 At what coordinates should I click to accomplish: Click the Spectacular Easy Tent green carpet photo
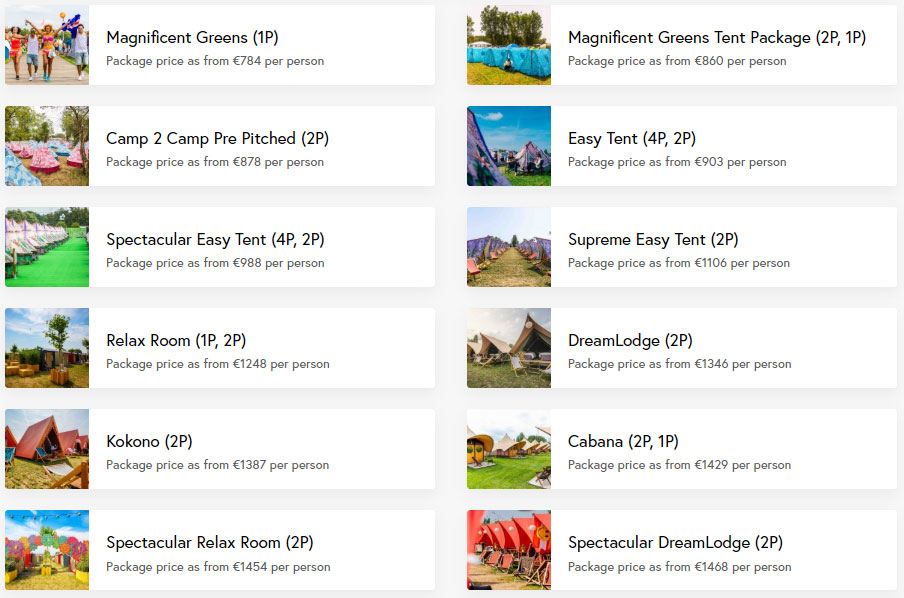[47, 247]
